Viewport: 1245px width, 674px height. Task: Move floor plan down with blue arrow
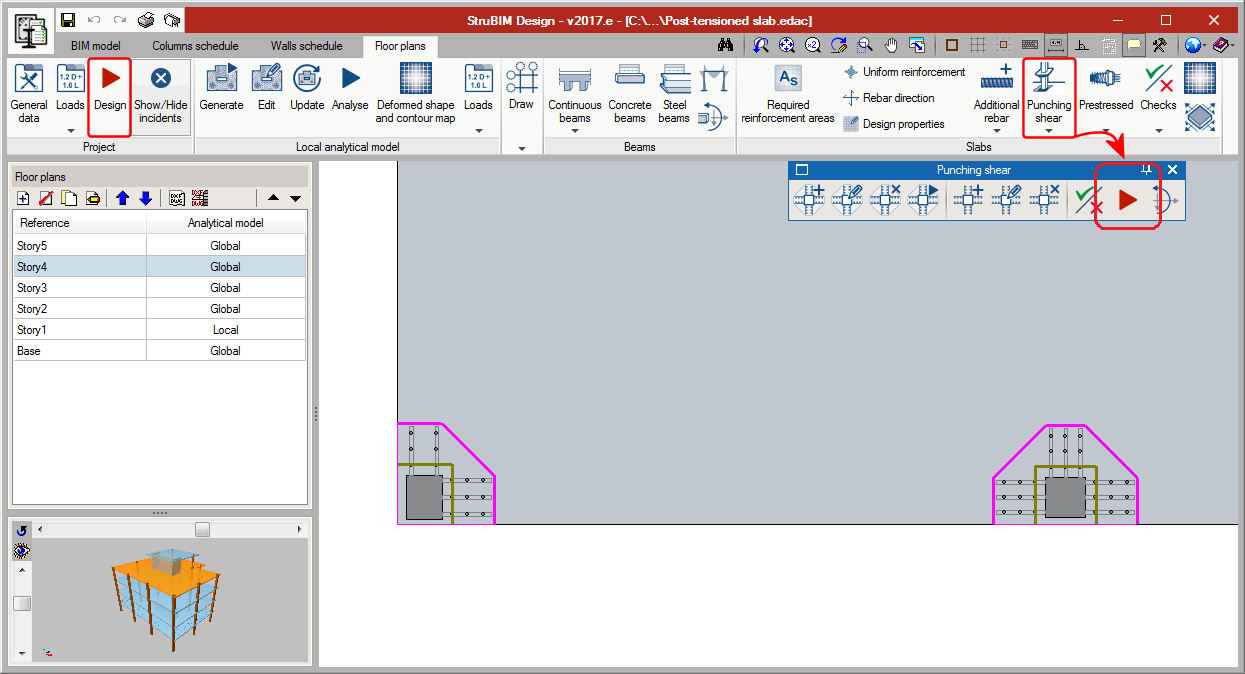146,198
